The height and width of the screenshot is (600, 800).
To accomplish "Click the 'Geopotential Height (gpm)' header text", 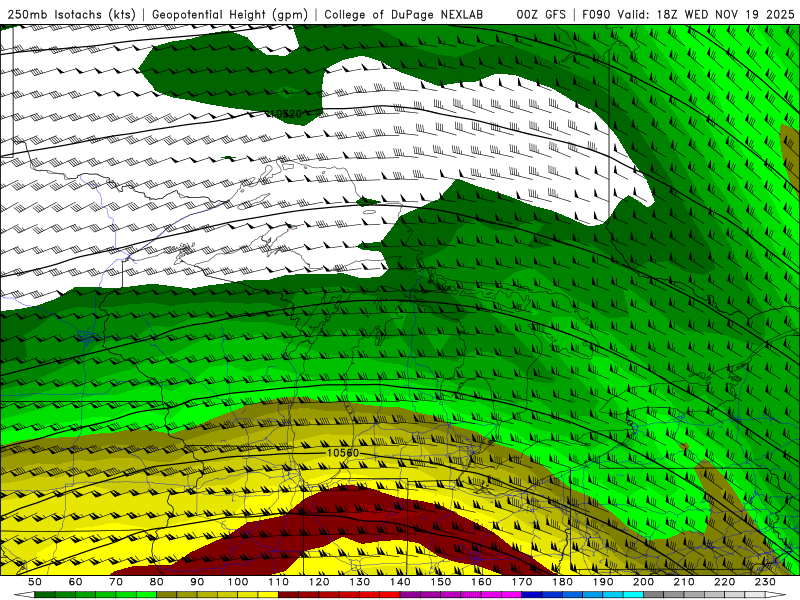I will [x=230, y=14].
